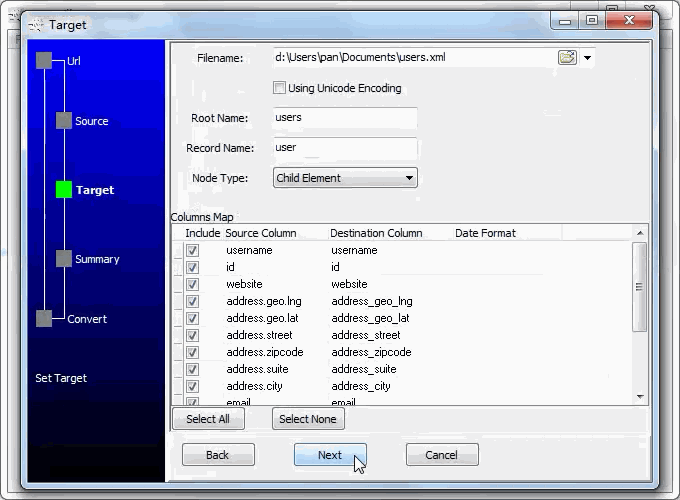Open the Node Type dropdown
This screenshot has width=680, height=500.
(345, 178)
